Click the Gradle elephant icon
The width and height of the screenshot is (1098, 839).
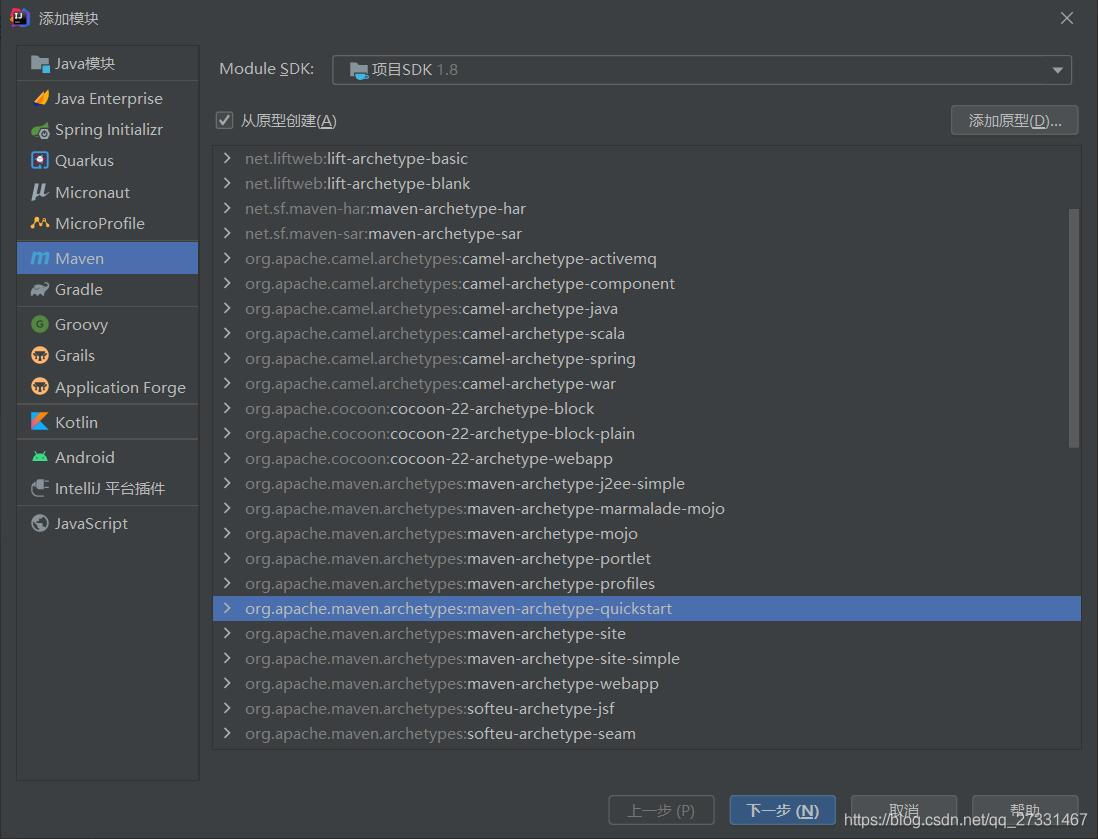40,289
